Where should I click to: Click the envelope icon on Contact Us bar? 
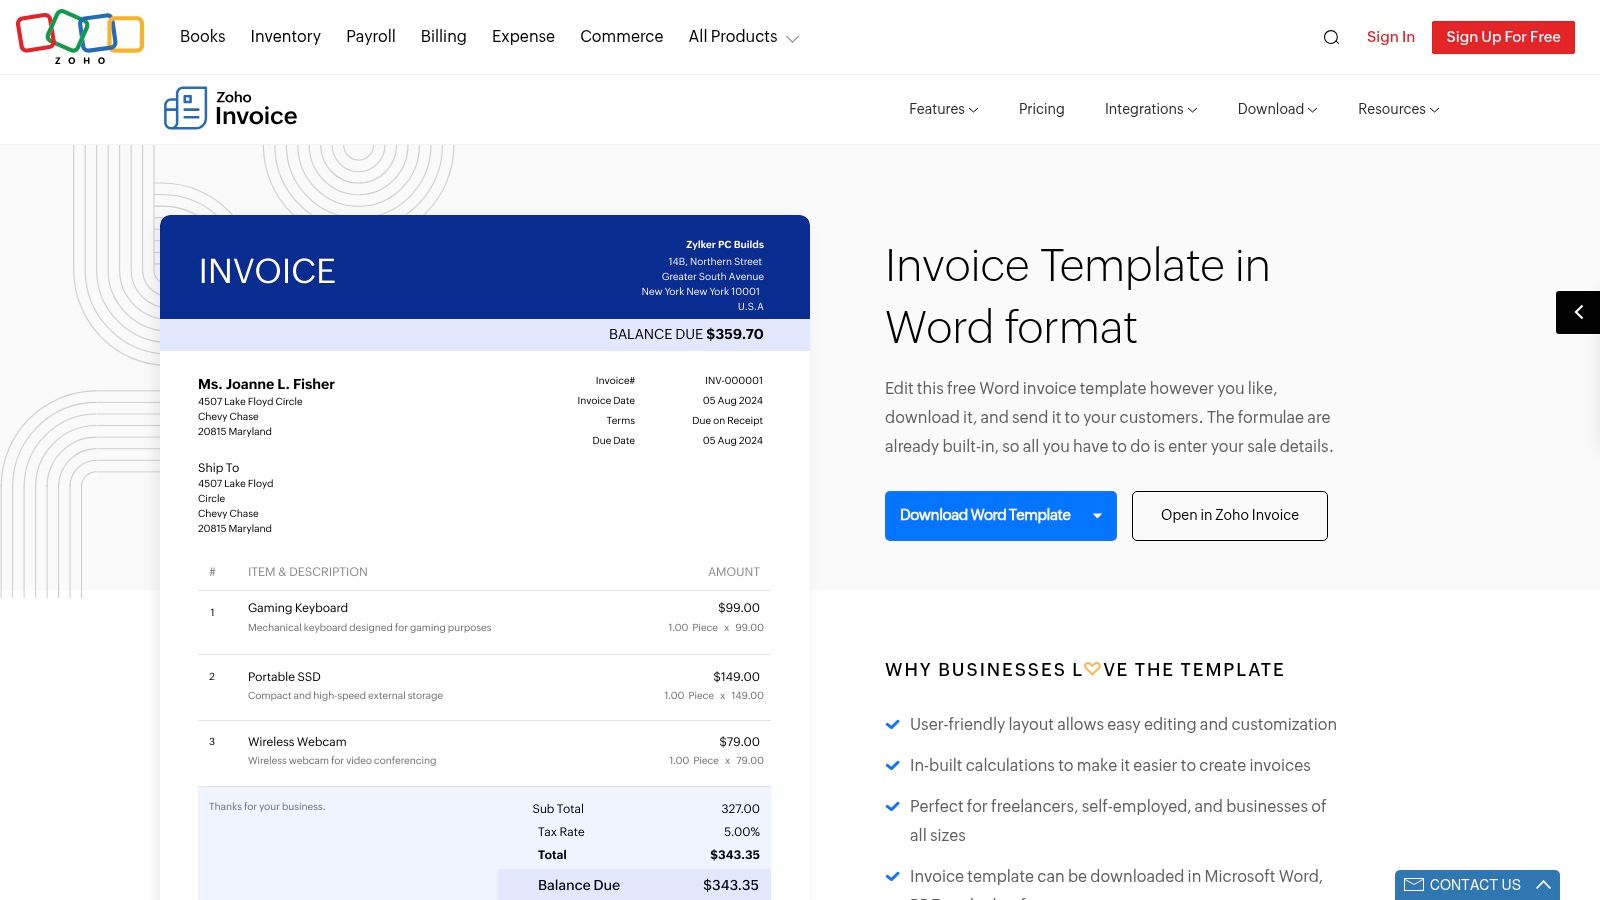coord(1414,884)
